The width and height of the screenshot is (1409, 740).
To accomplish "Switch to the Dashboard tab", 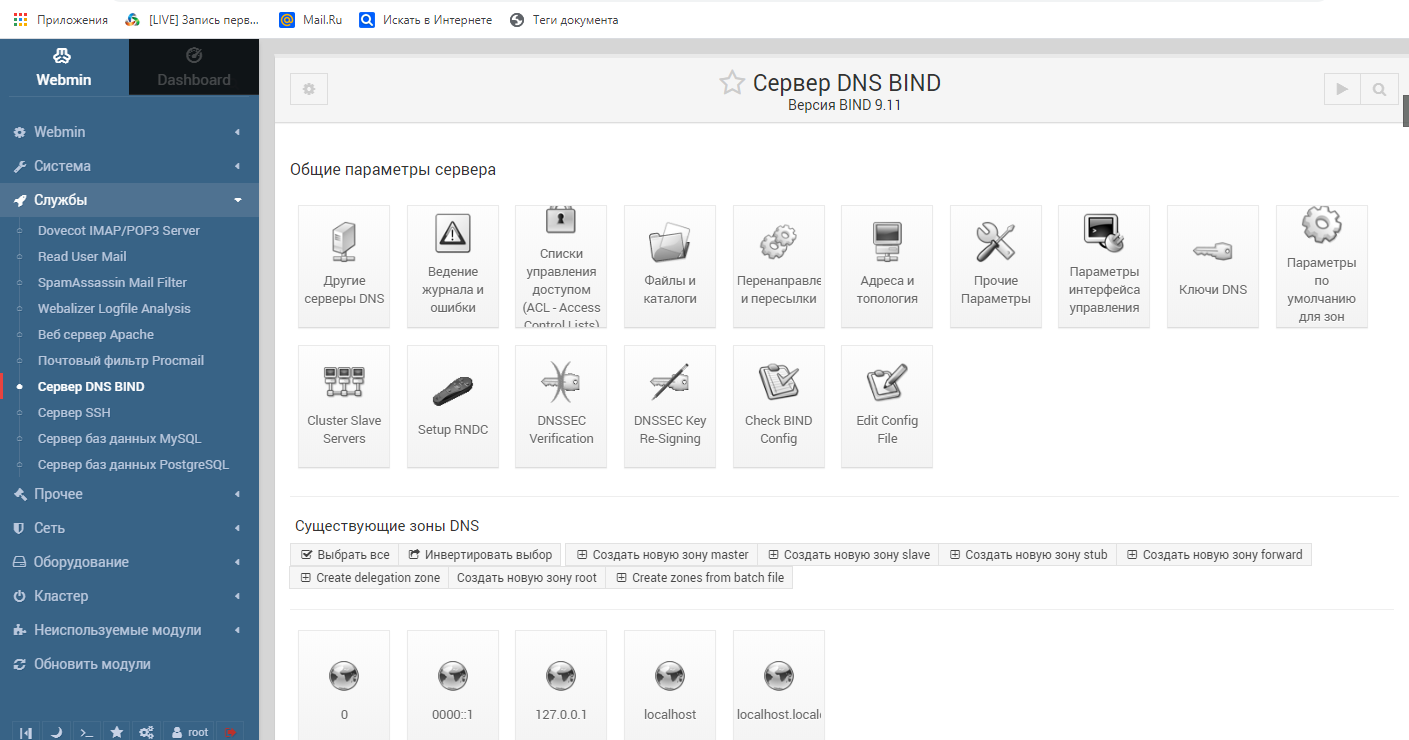I will tap(194, 68).
